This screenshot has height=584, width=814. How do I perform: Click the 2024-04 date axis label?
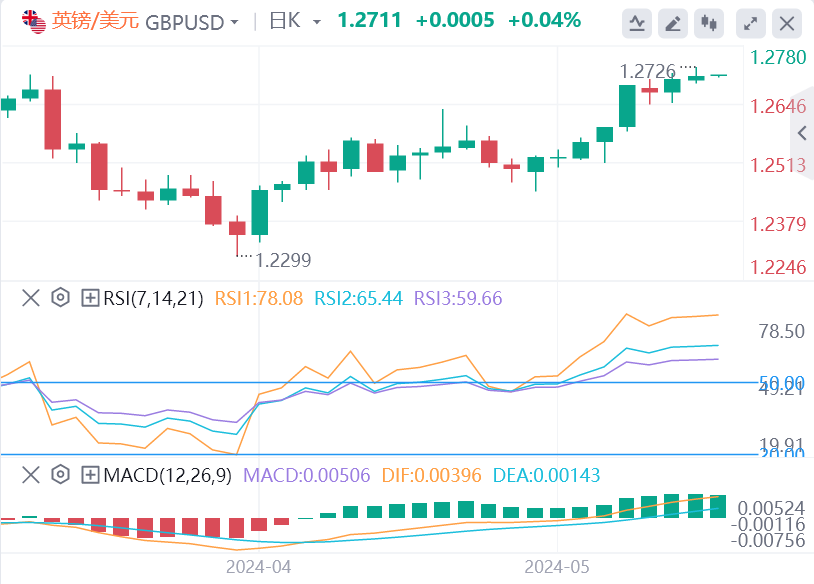click(258, 566)
